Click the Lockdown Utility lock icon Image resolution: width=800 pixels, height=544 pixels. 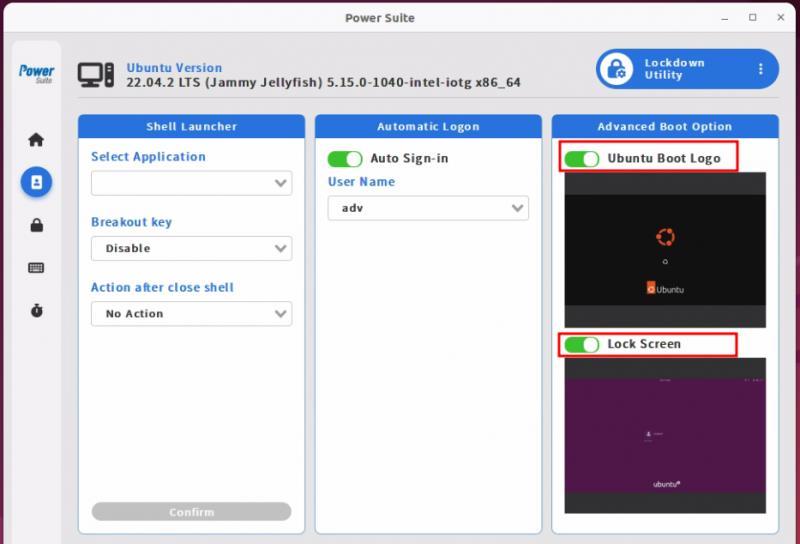click(x=616, y=69)
